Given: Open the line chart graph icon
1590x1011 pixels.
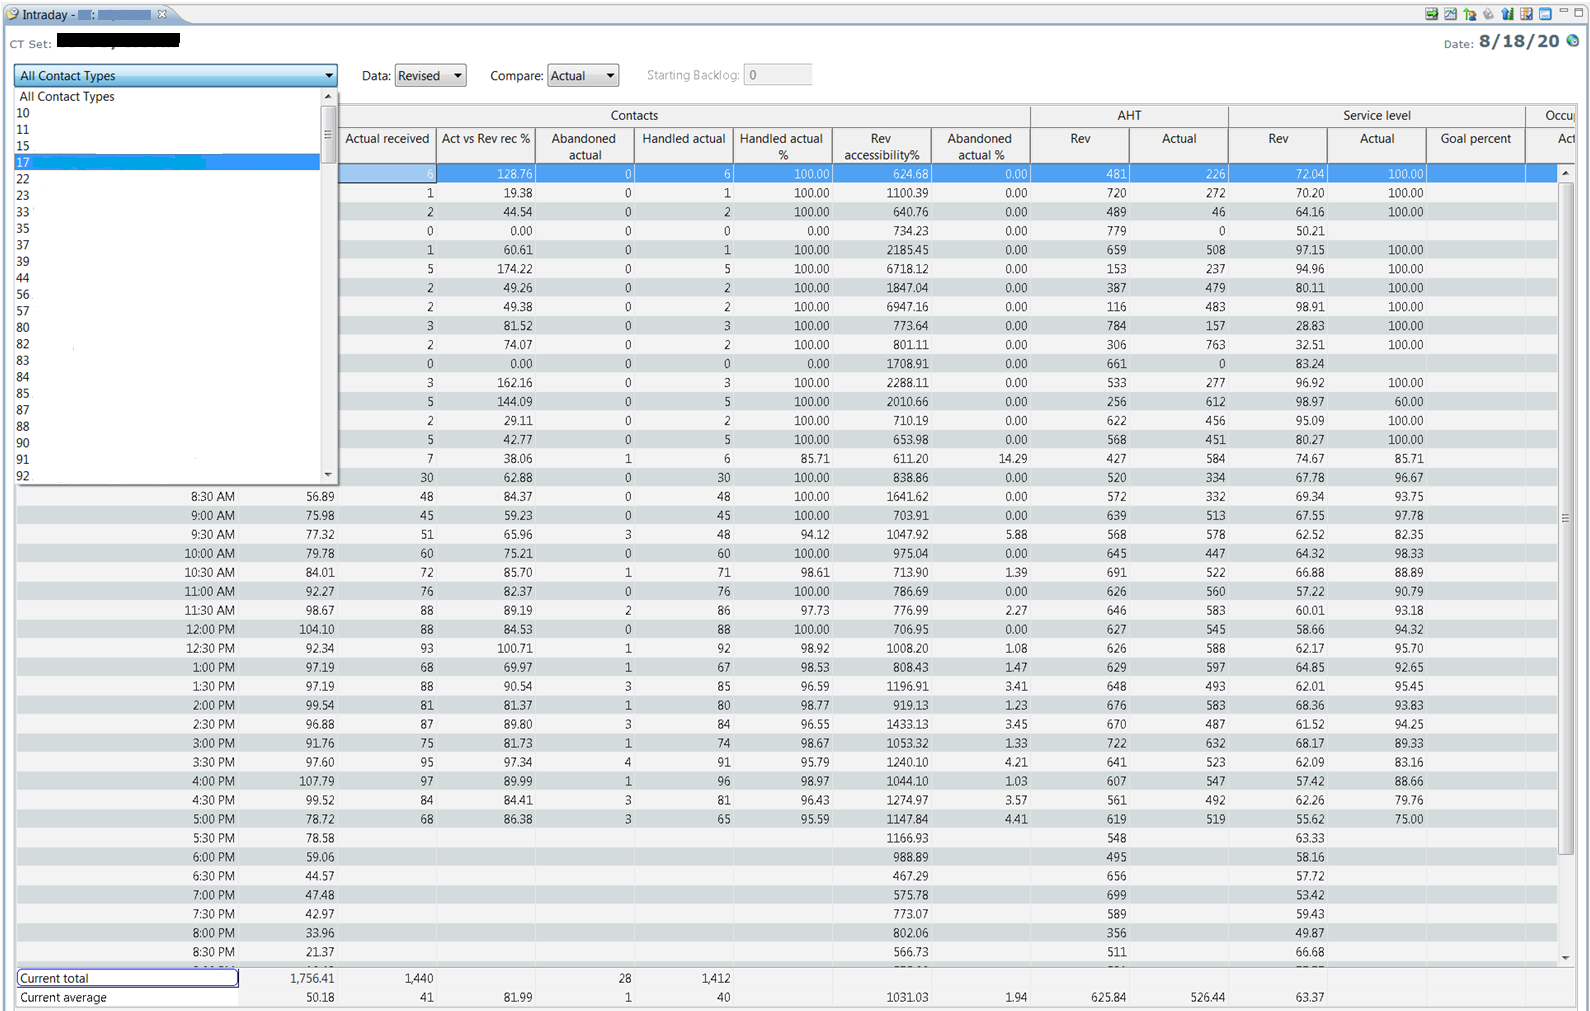Looking at the screenshot, I should (x=1451, y=14).
